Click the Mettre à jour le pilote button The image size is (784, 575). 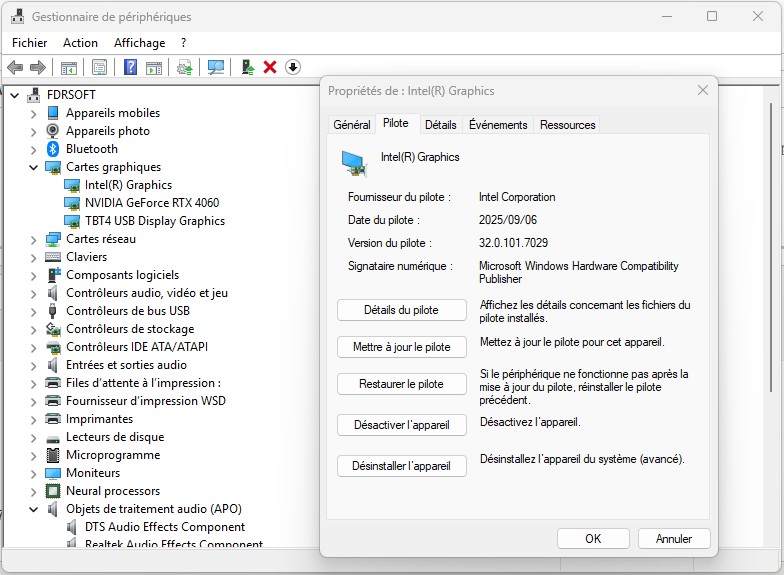pyautogui.click(x=401, y=347)
